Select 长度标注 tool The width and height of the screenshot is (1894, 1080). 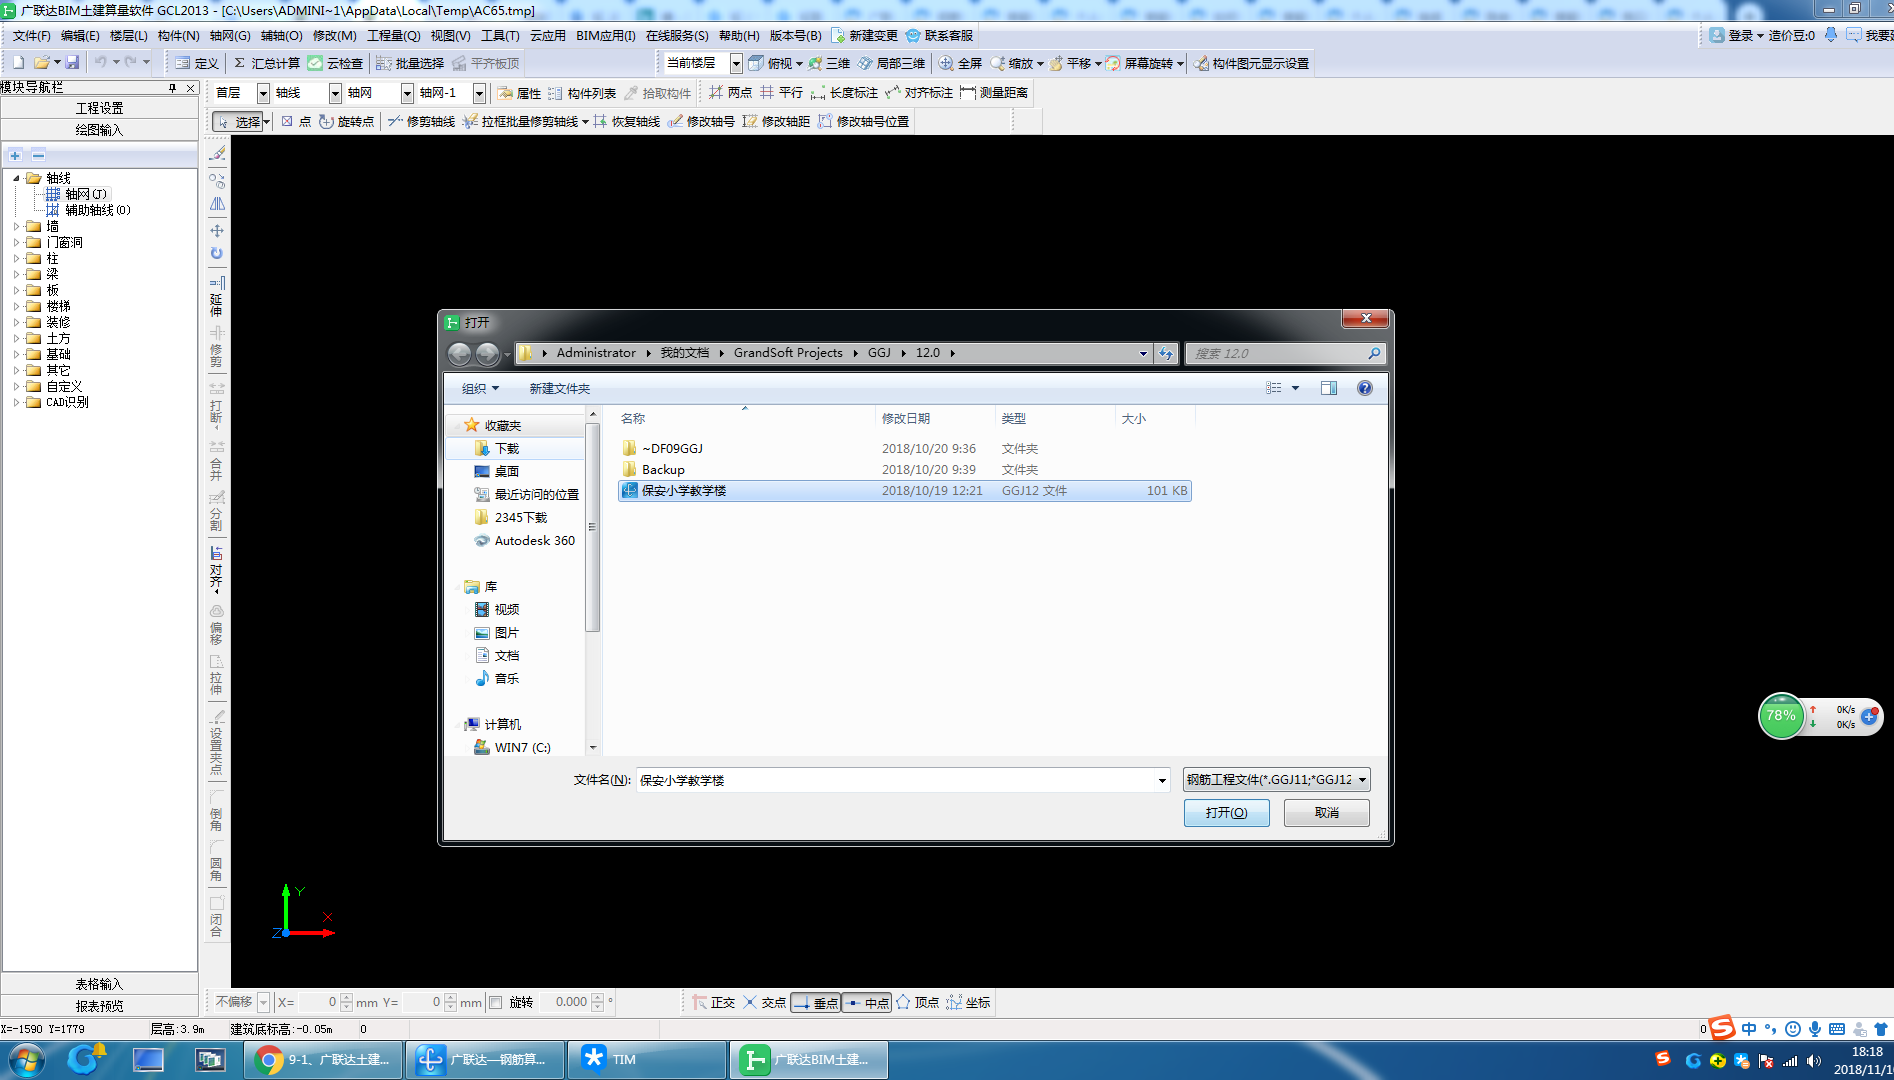click(x=844, y=92)
